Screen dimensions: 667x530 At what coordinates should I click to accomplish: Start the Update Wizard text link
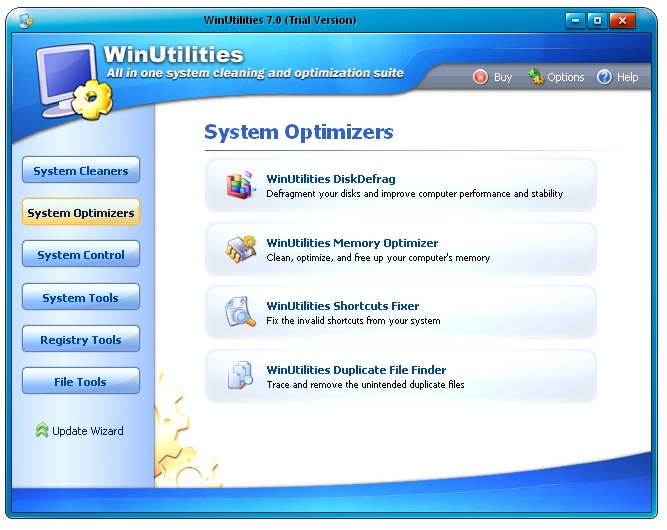coord(88,431)
